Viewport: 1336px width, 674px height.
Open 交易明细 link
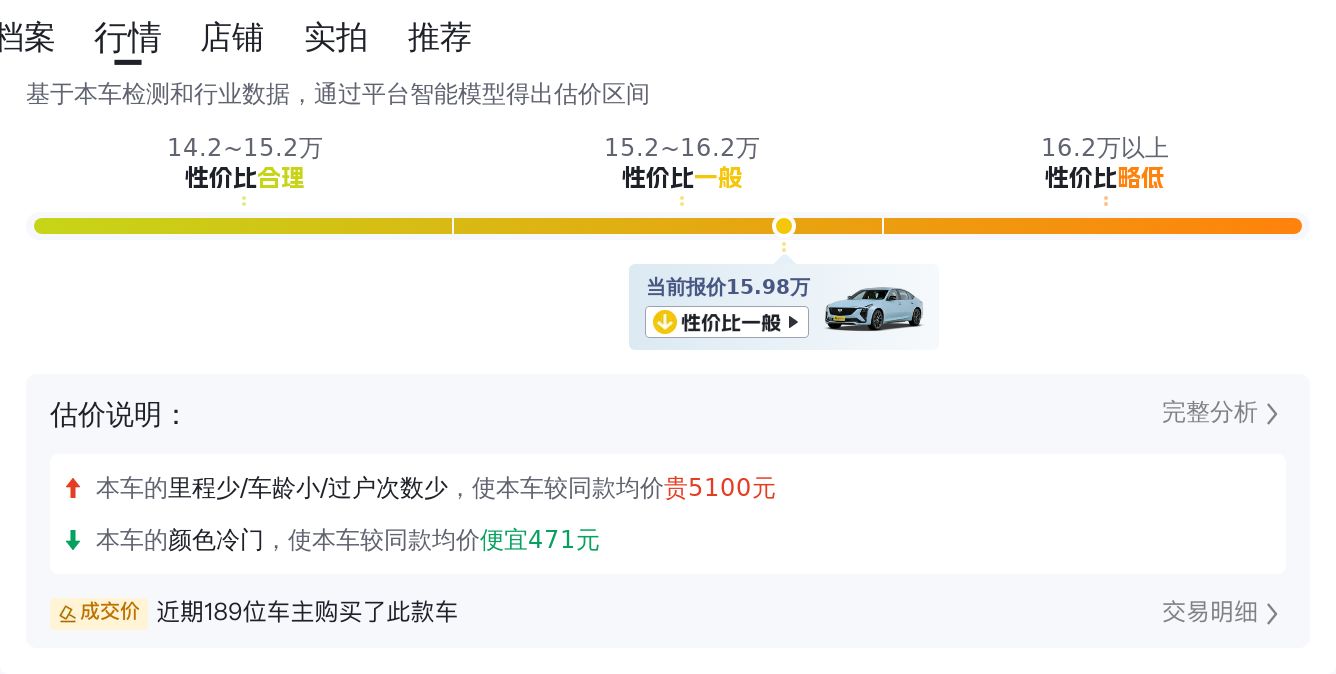click(x=1210, y=611)
